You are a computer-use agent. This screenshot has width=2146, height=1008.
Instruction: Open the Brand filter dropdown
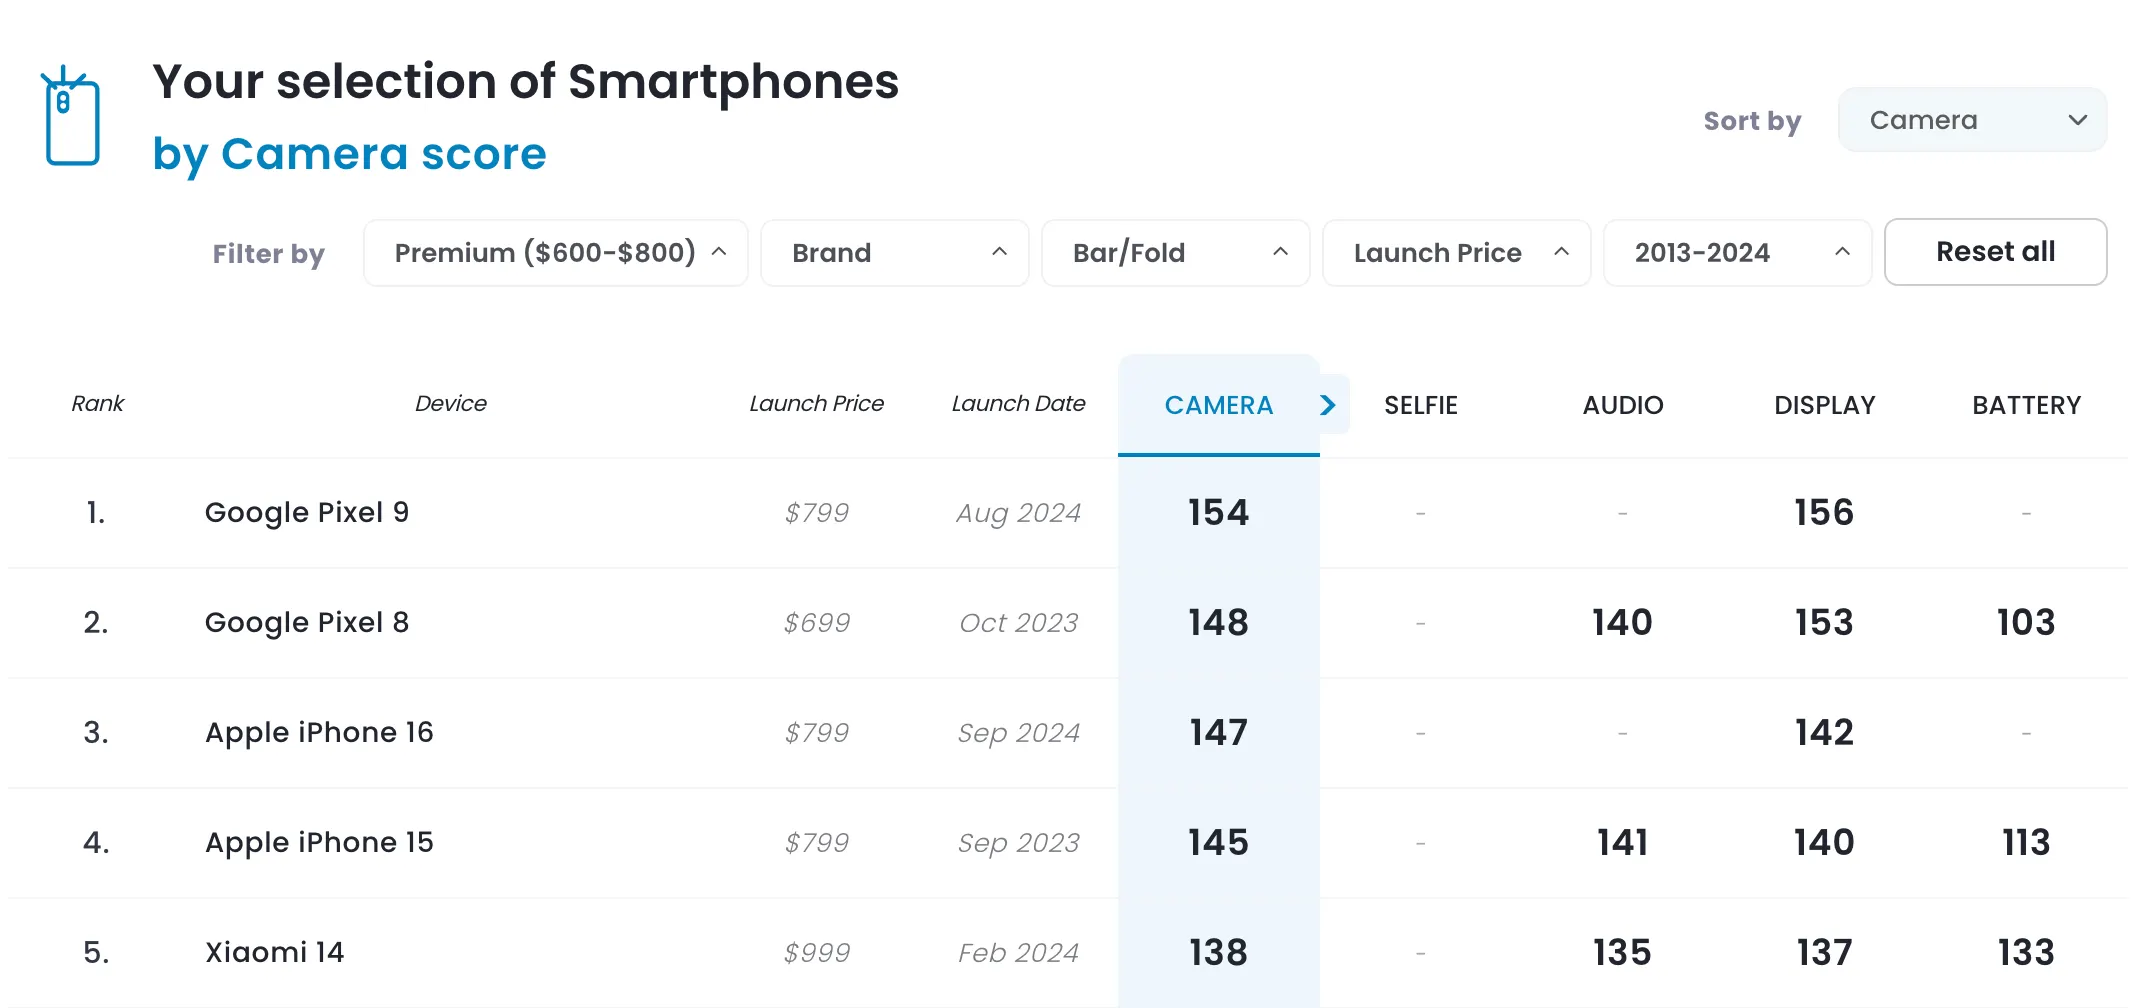click(x=895, y=253)
